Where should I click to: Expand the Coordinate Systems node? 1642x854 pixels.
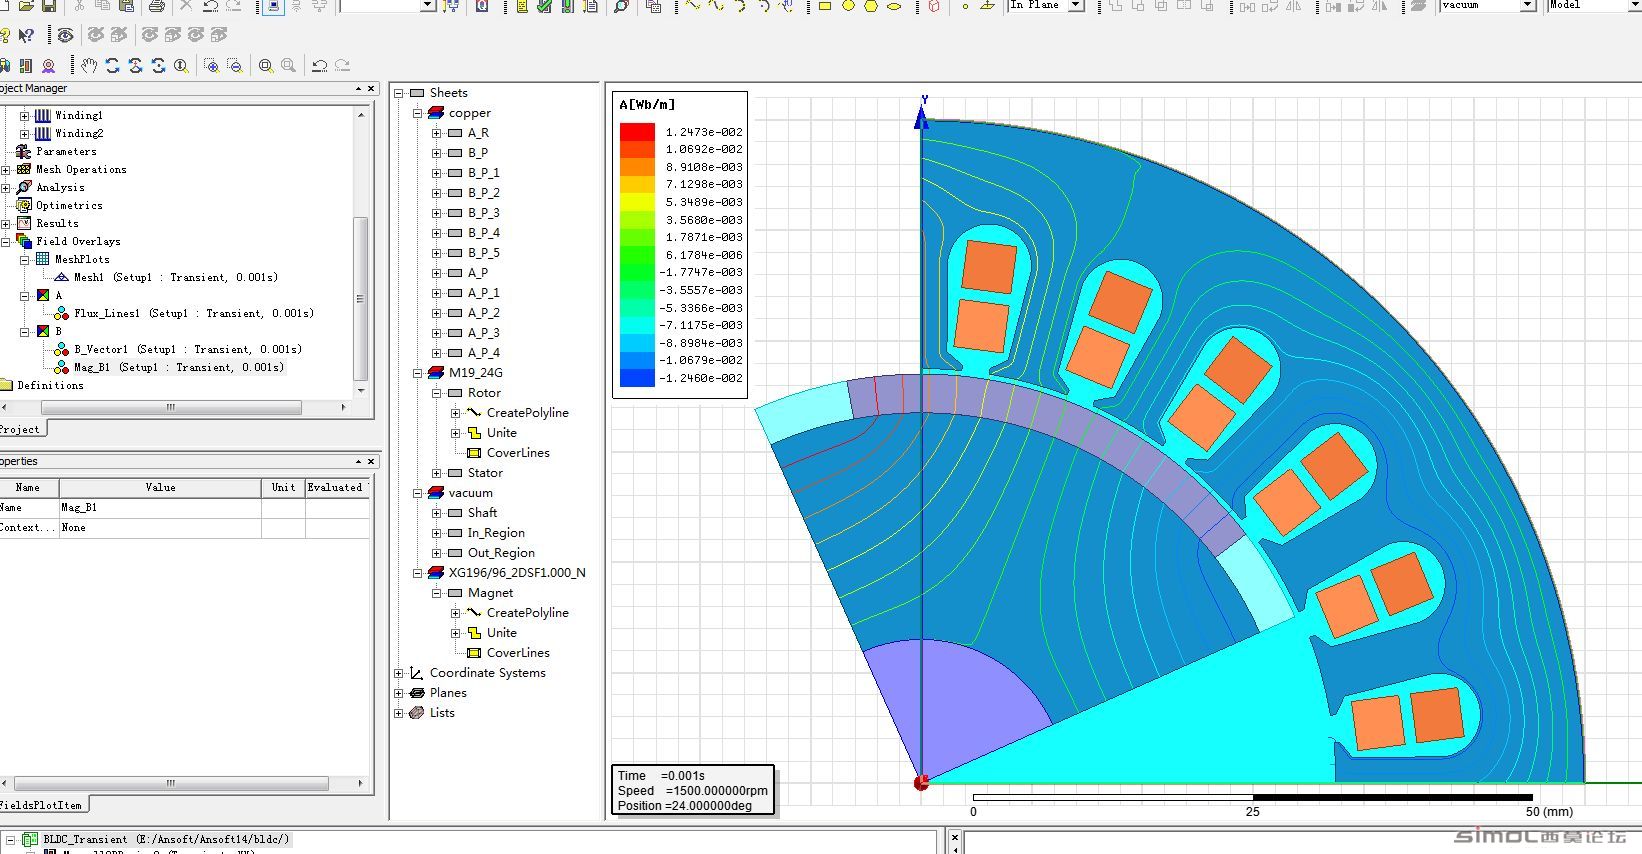point(399,673)
